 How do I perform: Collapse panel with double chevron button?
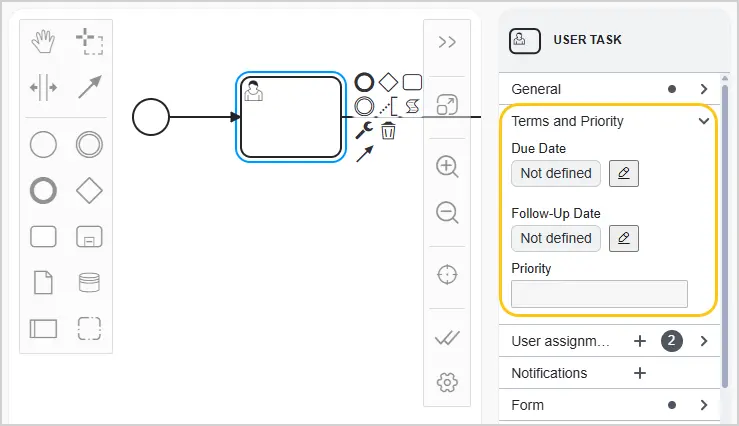pos(447,42)
